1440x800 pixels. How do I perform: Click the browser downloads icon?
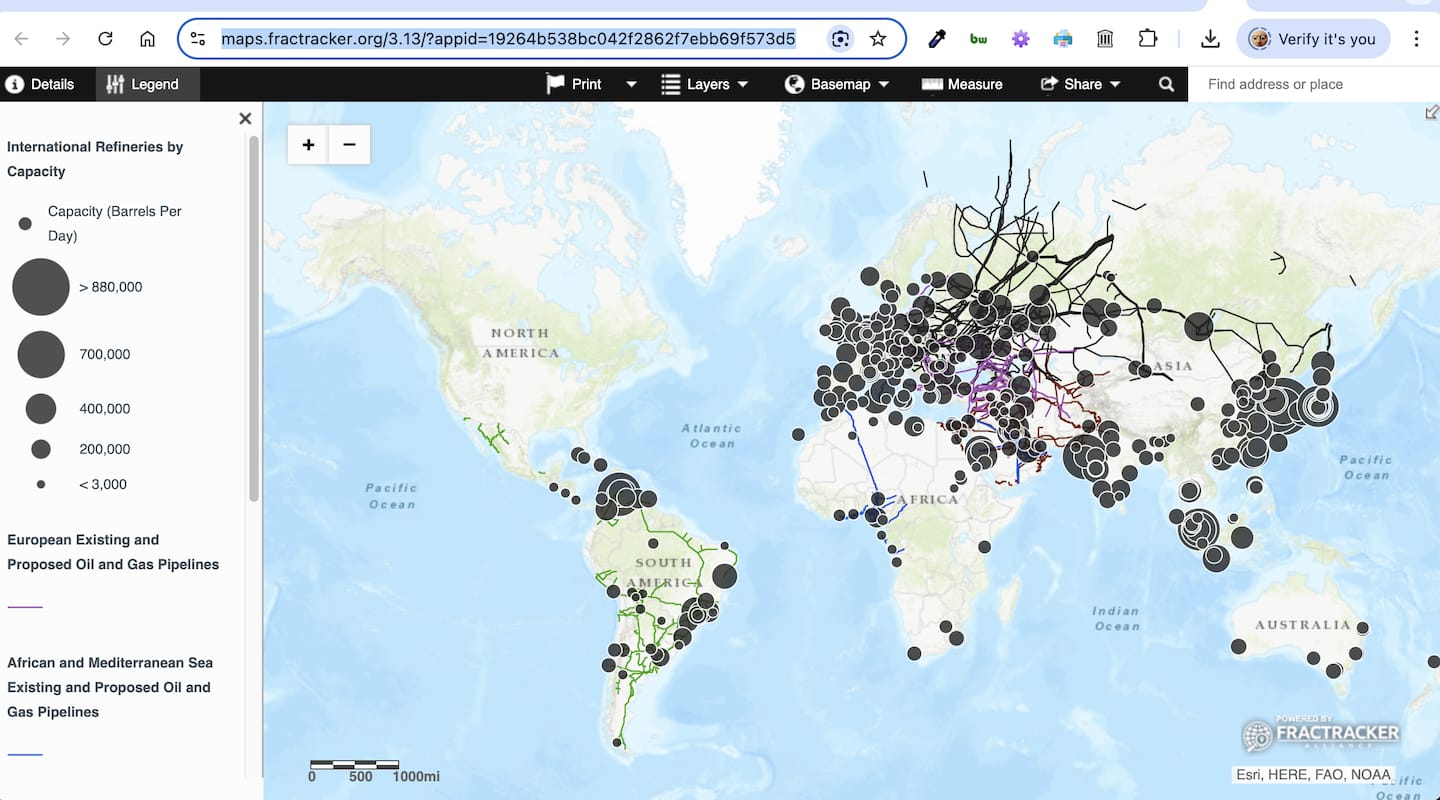(1210, 39)
